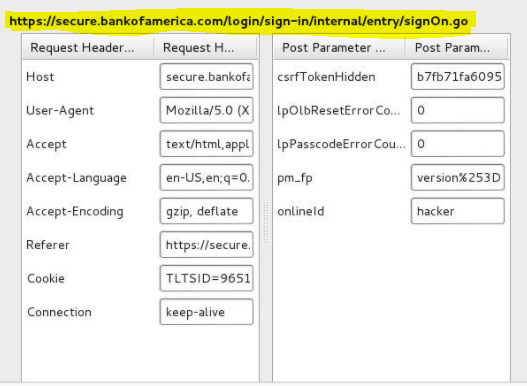Click the pm_fp value field
Screen dimensions: 527x386
point(457,178)
